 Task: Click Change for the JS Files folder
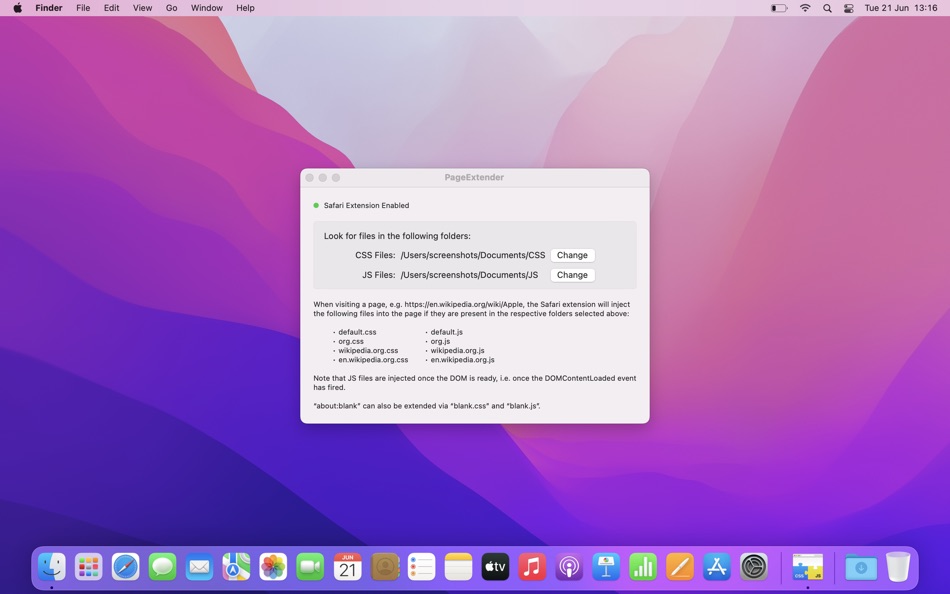(x=572, y=275)
